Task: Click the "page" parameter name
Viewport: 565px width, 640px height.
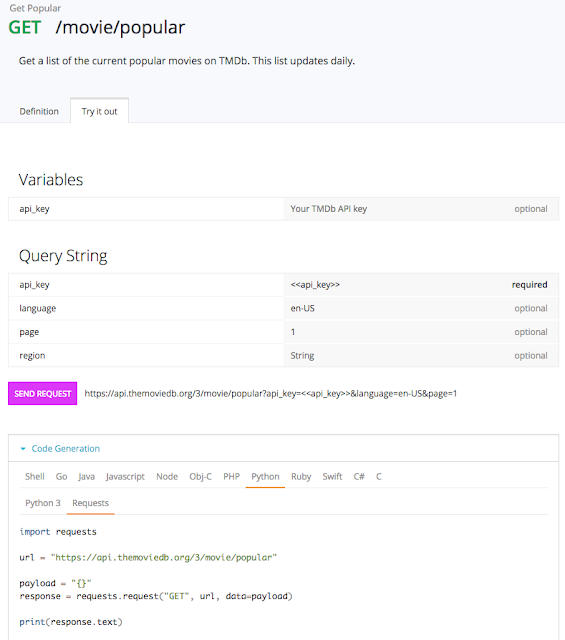Action: pyautogui.click(x=29, y=332)
